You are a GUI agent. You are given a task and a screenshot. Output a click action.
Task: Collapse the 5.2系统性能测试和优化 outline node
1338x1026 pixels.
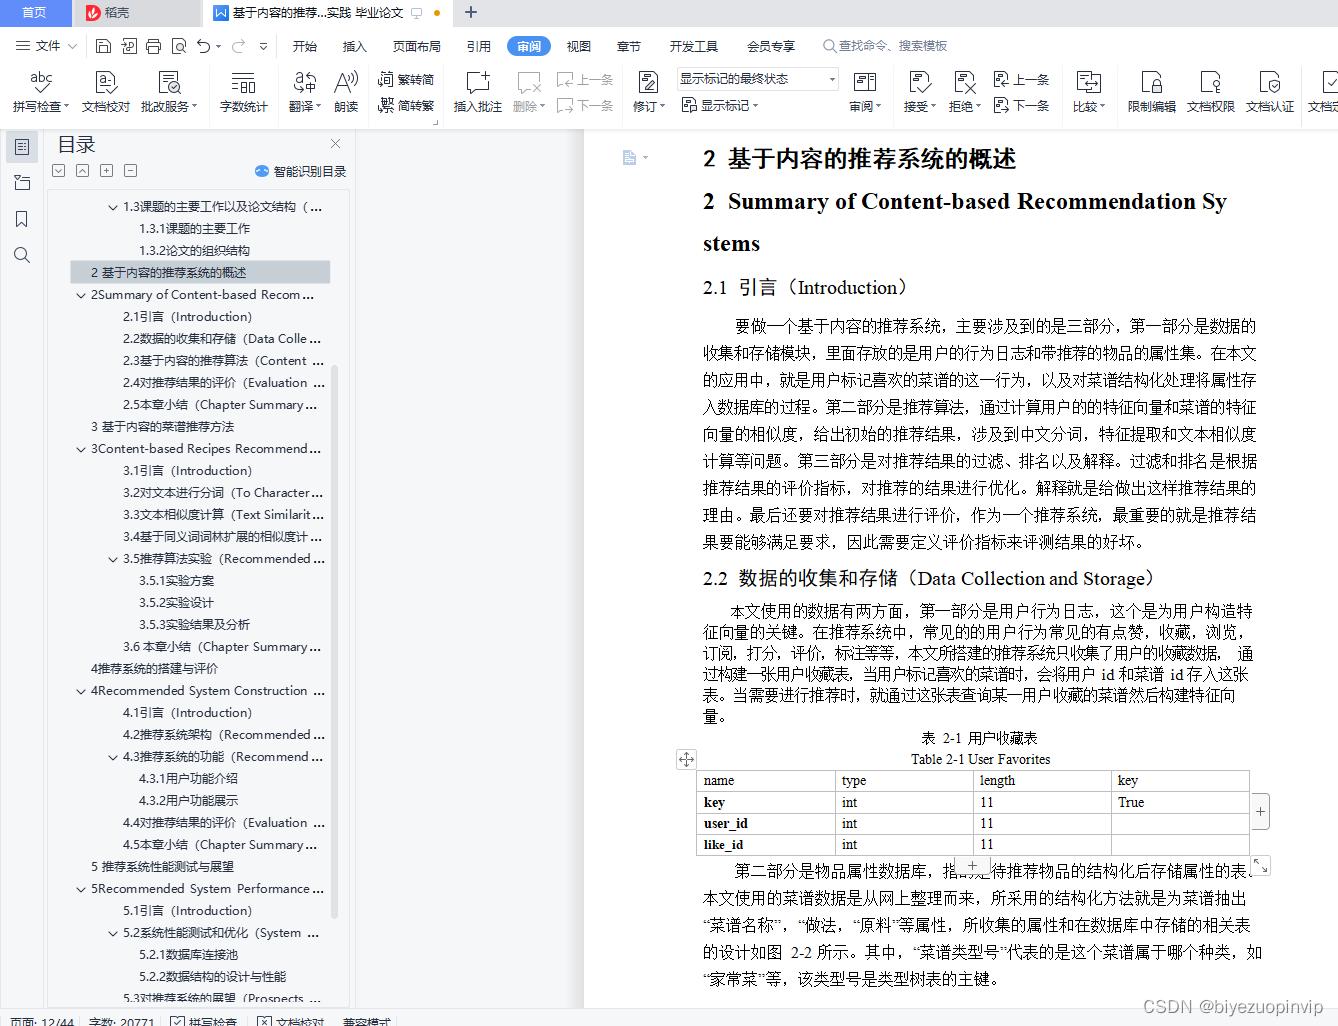(113, 933)
